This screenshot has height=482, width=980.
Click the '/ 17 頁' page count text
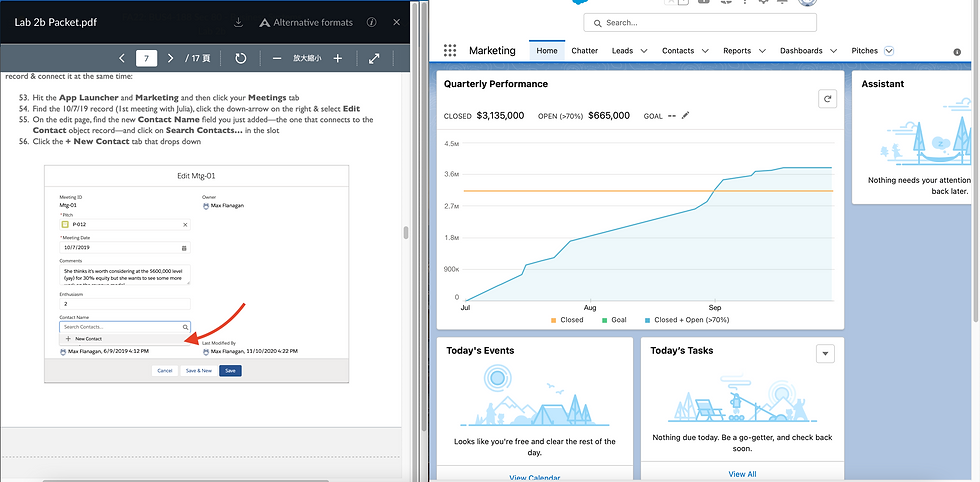click(x=198, y=58)
